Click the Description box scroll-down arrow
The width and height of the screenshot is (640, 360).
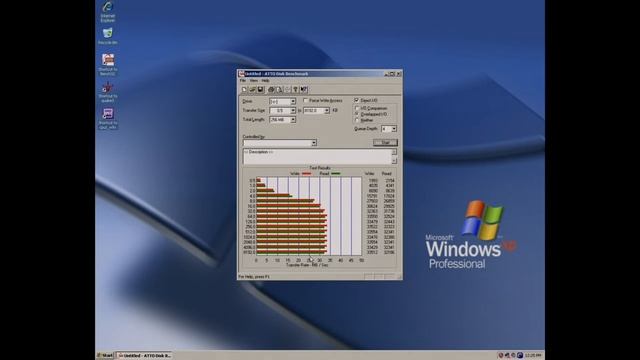pyautogui.click(x=394, y=161)
